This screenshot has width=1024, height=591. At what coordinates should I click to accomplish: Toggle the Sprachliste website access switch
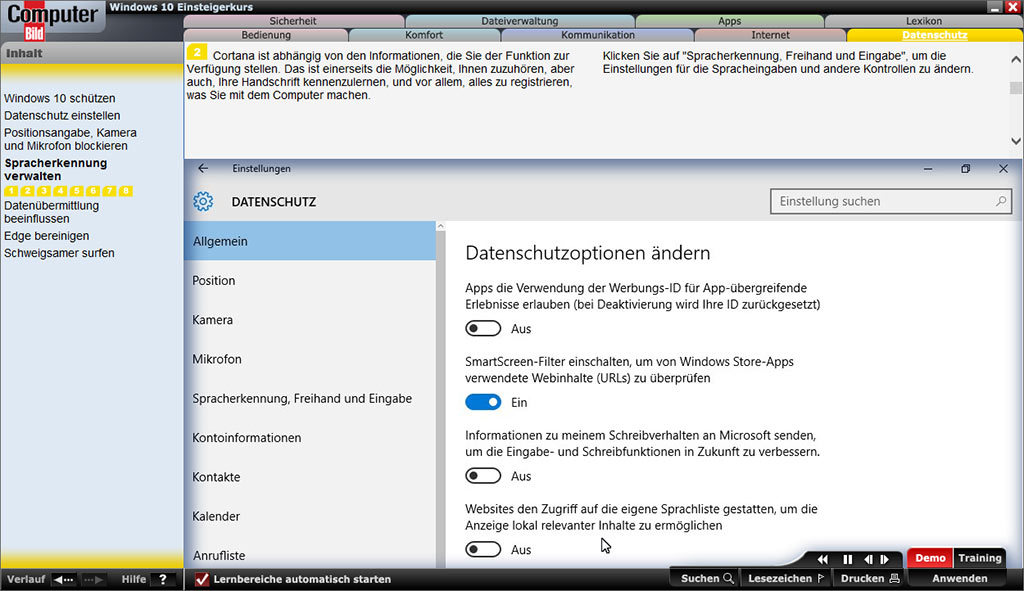[483, 550]
